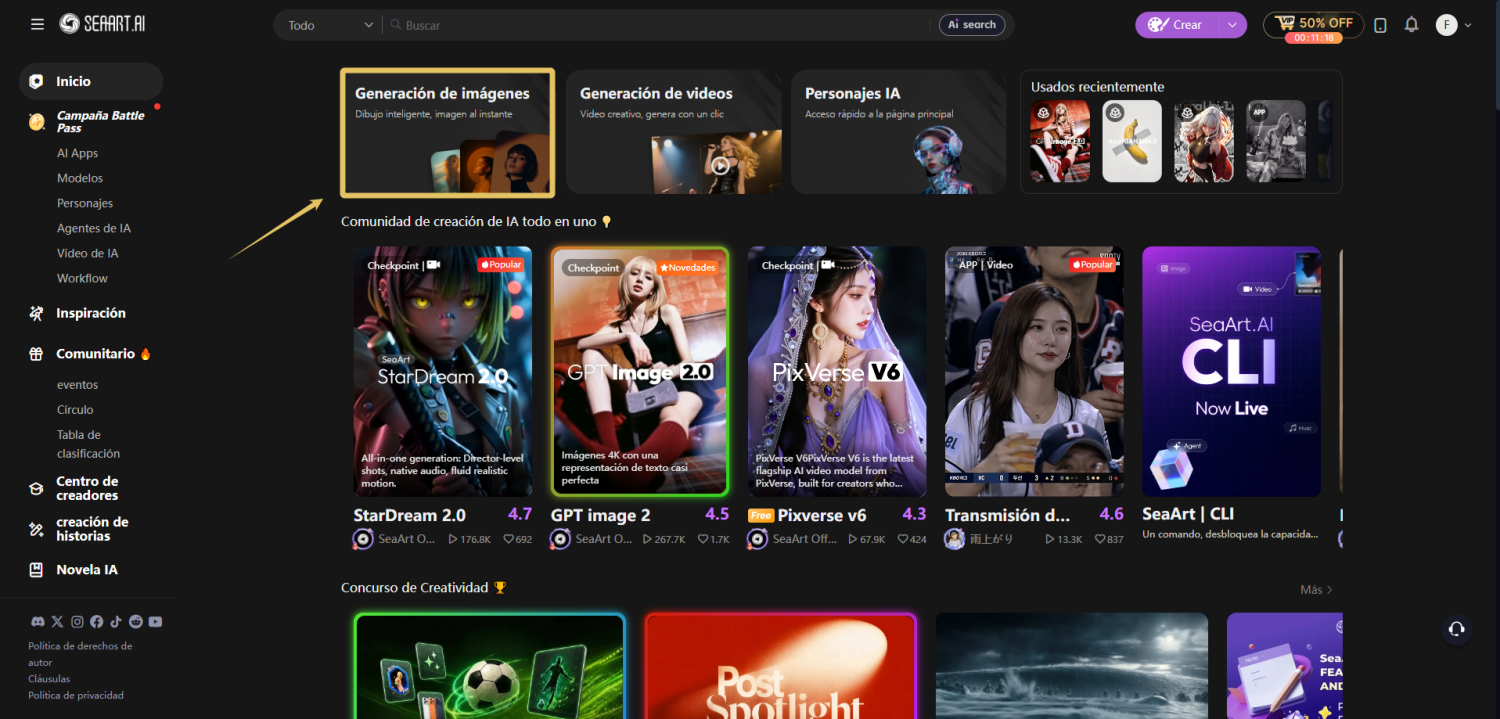Open the StarDream 2.0 model card
Screen dimensions: 1500x719
443,372
